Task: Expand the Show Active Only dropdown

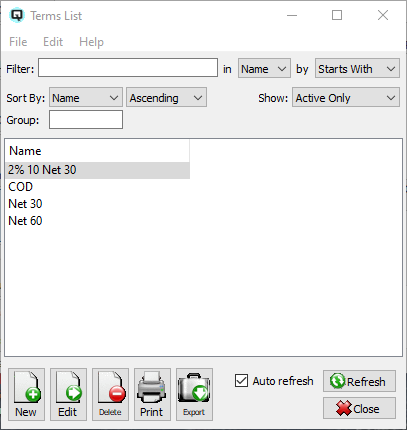Action: [x=346, y=97]
